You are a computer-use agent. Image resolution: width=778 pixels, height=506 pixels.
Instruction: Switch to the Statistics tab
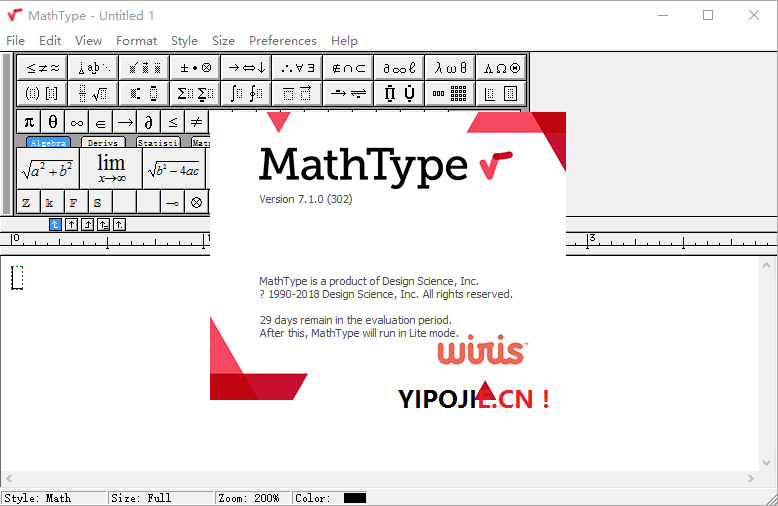click(x=158, y=142)
